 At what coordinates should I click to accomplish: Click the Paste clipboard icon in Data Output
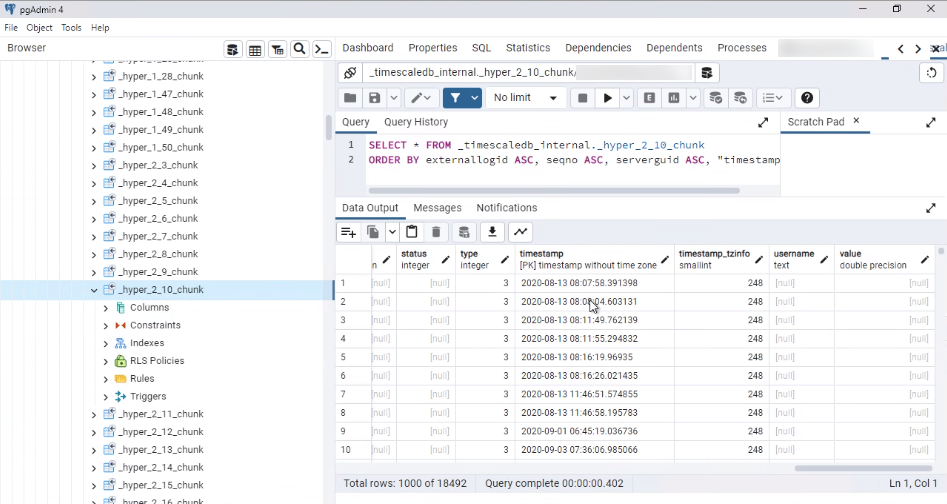(411, 232)
